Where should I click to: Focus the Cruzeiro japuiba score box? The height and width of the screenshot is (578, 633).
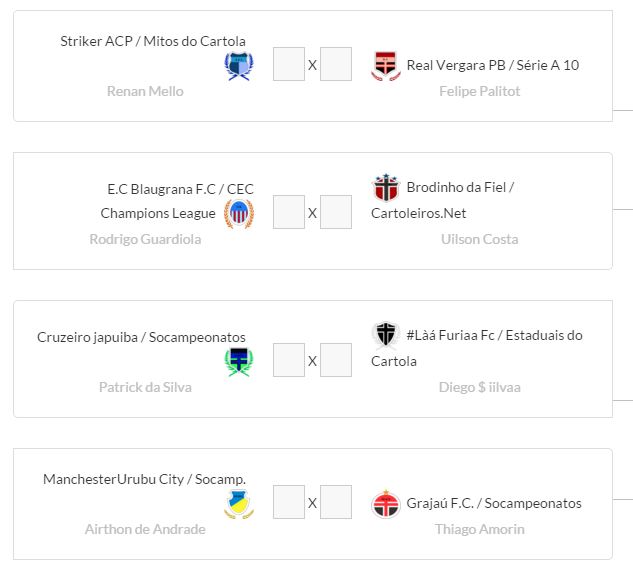click(x=288, y=360)
